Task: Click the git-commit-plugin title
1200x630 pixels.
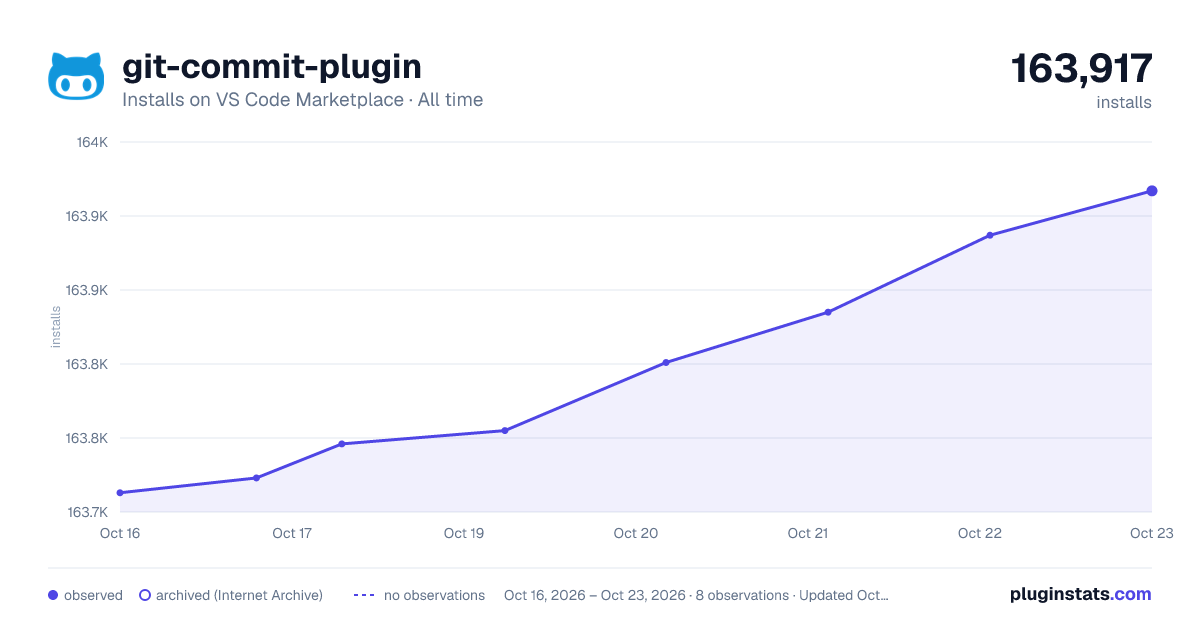Action: pos(272,66)
